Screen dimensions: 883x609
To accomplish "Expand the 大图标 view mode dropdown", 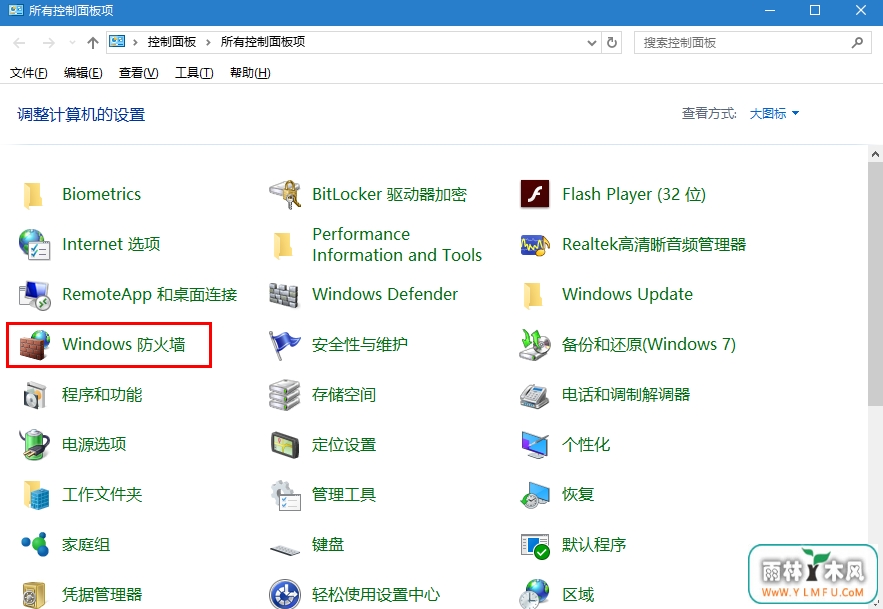I will 774,114.
